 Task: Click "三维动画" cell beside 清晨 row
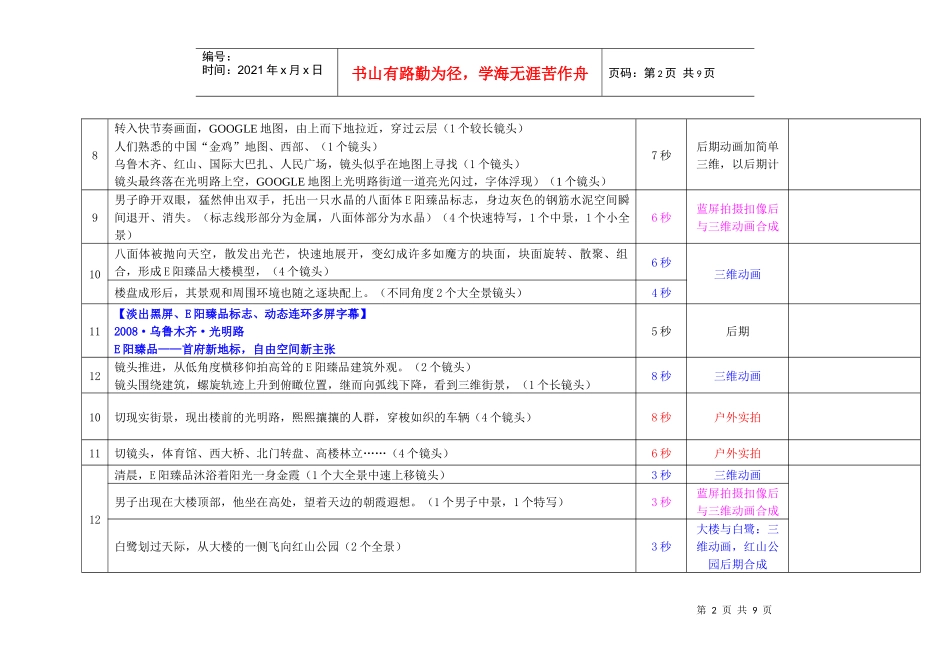point(737,475)
